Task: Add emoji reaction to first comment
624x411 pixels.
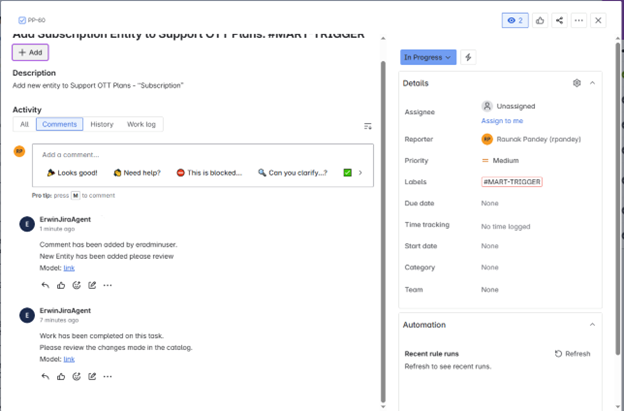Action: [76, 285]
